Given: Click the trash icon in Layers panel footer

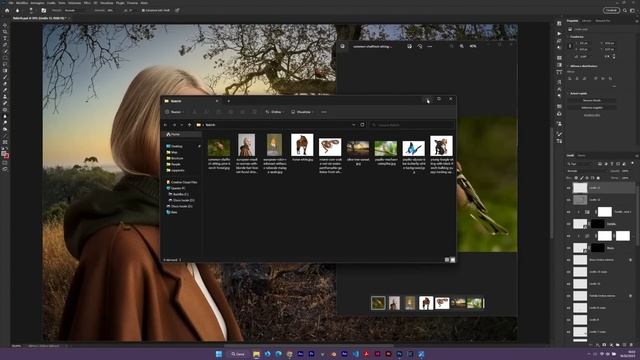Looking at the screenshot, I should (x=631, y=345).
